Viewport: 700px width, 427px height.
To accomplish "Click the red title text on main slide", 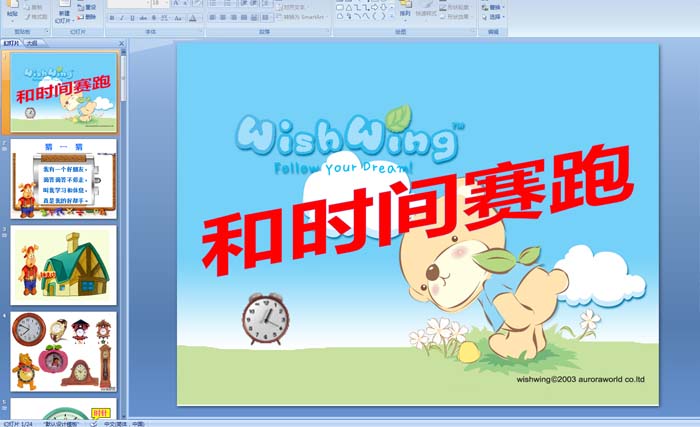I will (417, 209).
